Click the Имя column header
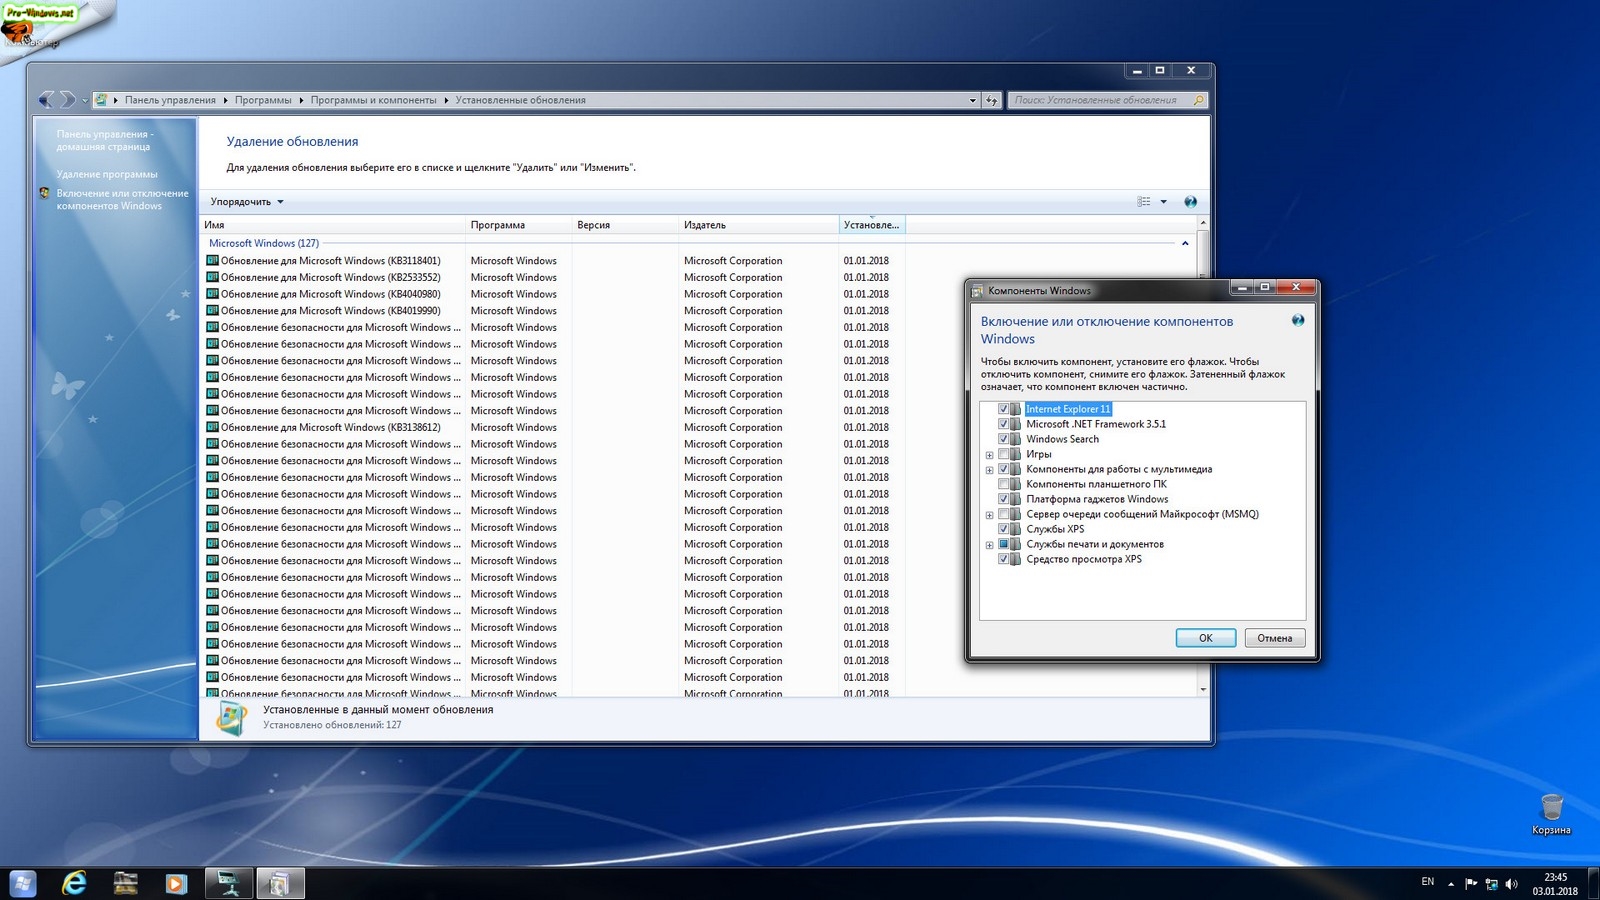 (214, 225)
